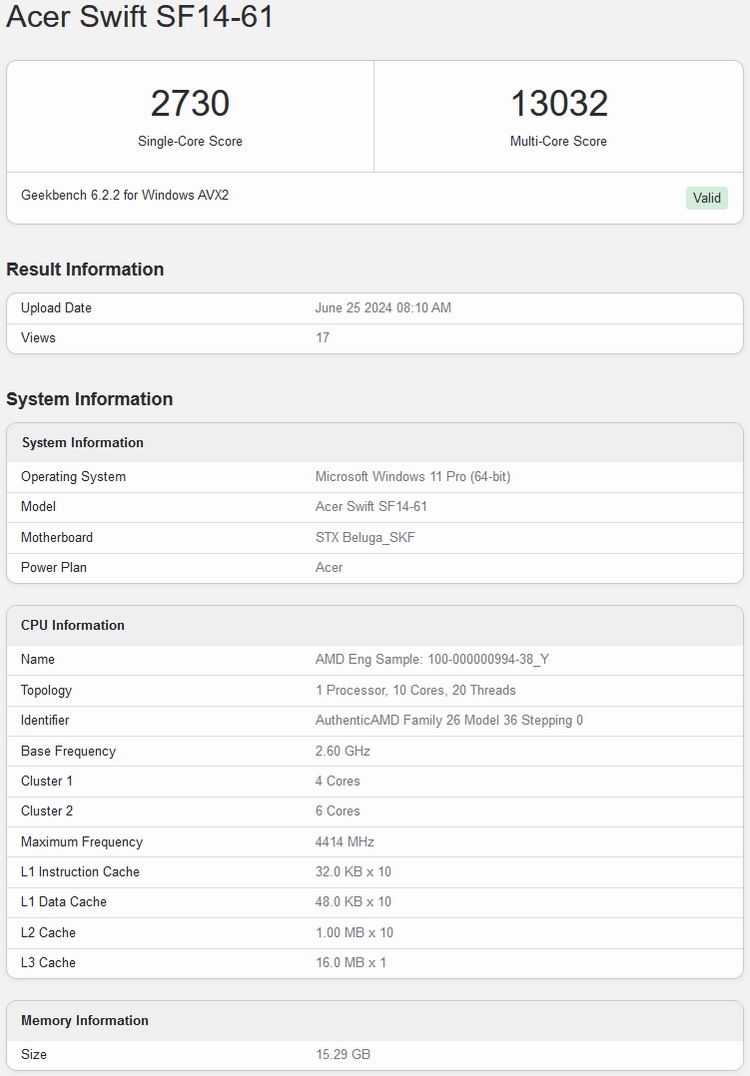Click the Topology value with 10 Cores, 20 Threads
This screenshot has height=1076, width=750.
pyautogui.click(x=415, y=691)
